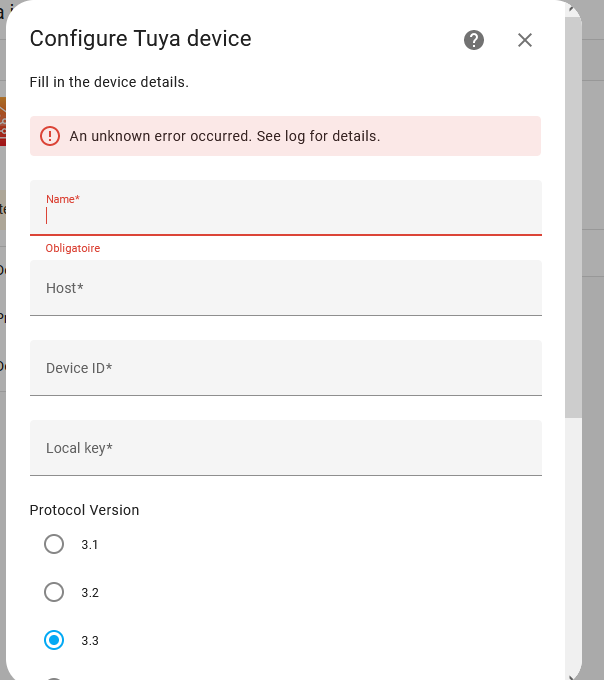Choose the 3.2 protocol version option

54,592
